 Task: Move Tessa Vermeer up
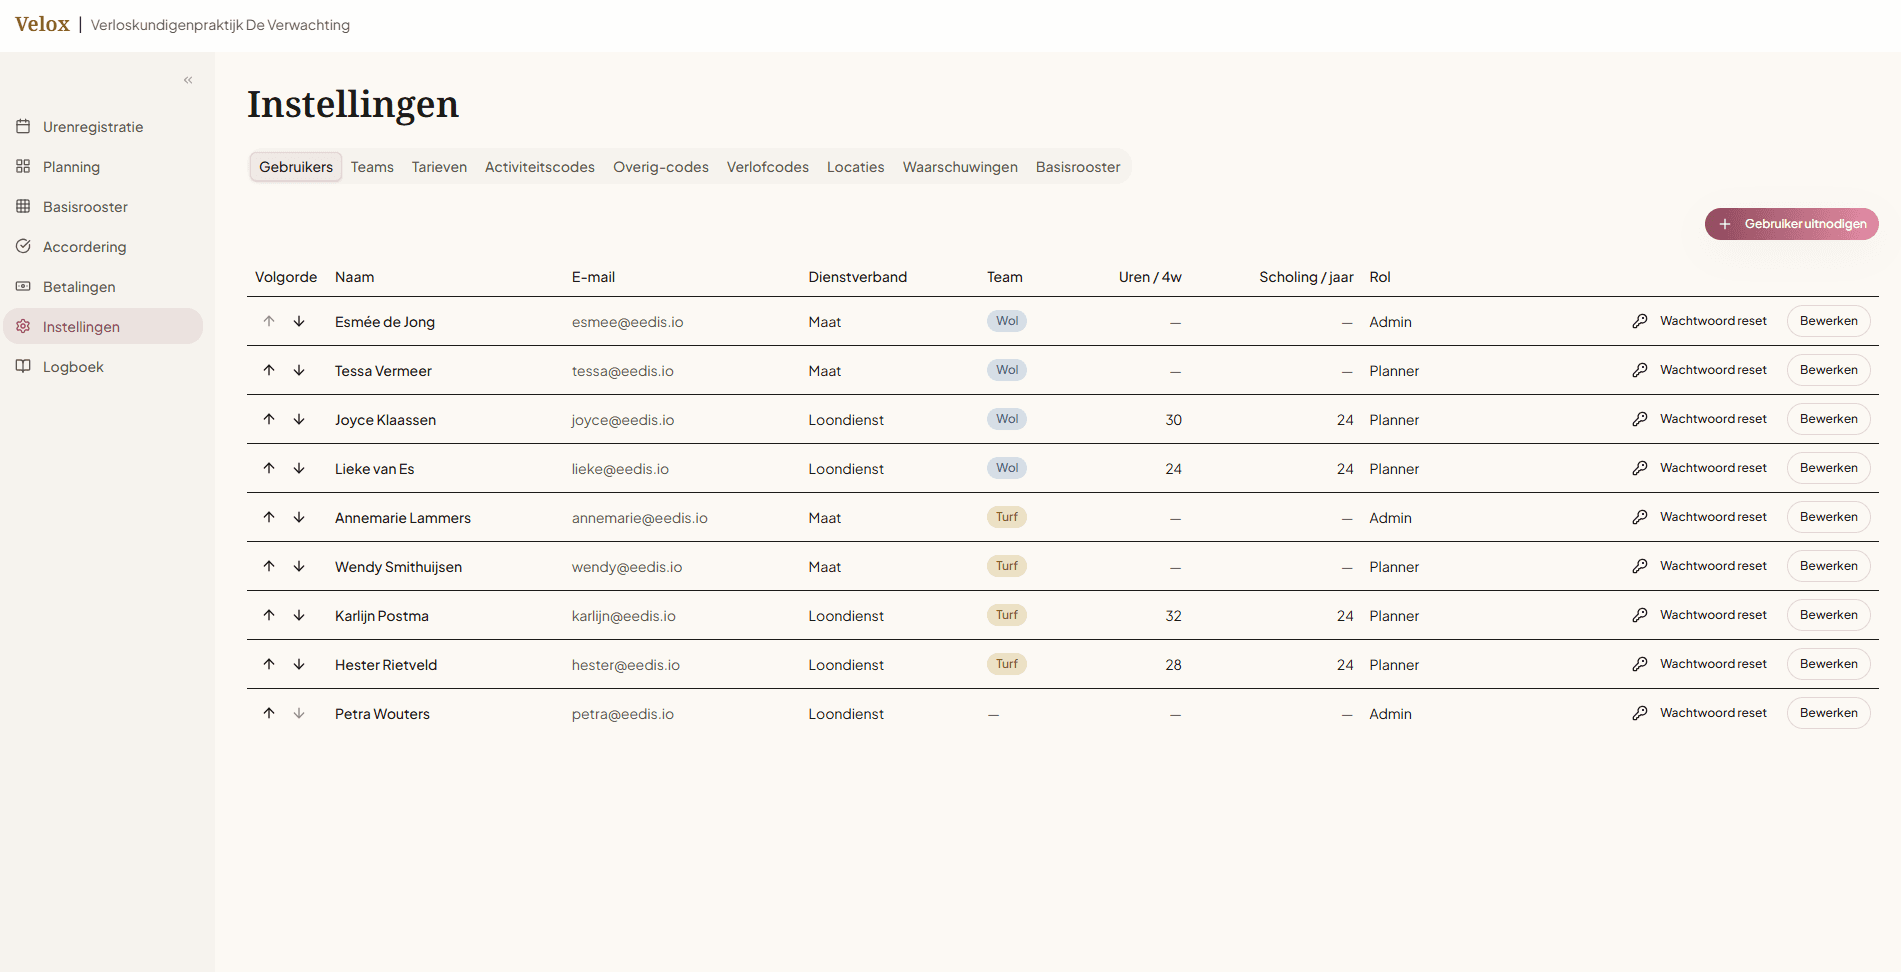tap(269, 370)
